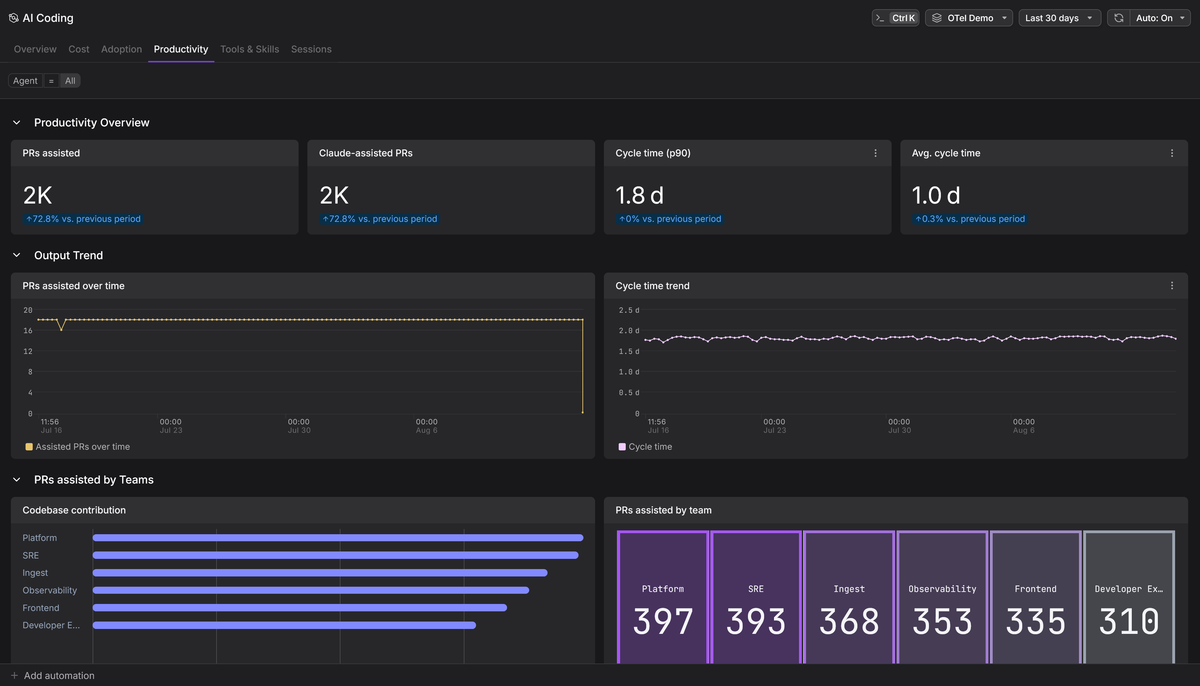Change the Agent filter value All

(x=70, y=81)
